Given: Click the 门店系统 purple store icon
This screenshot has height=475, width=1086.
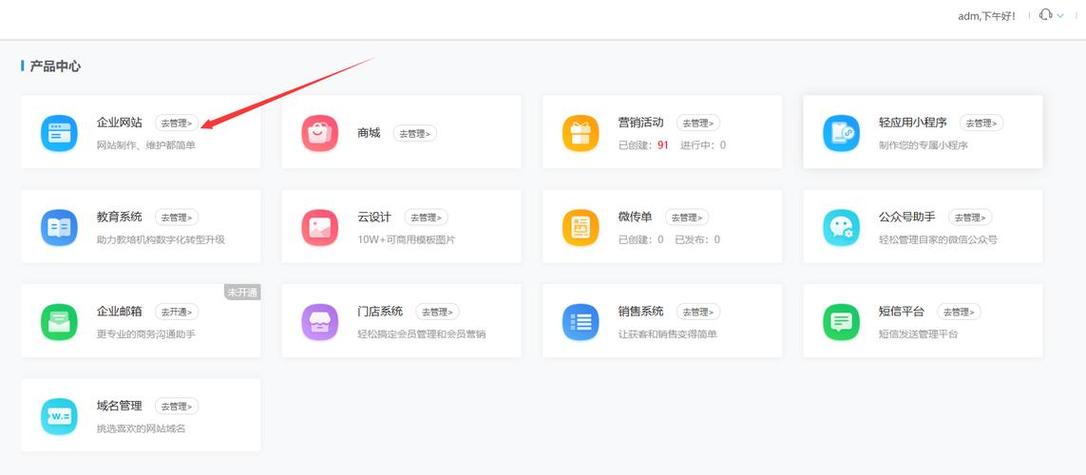Looking at the screenshot, I should [x=320, y=322].
